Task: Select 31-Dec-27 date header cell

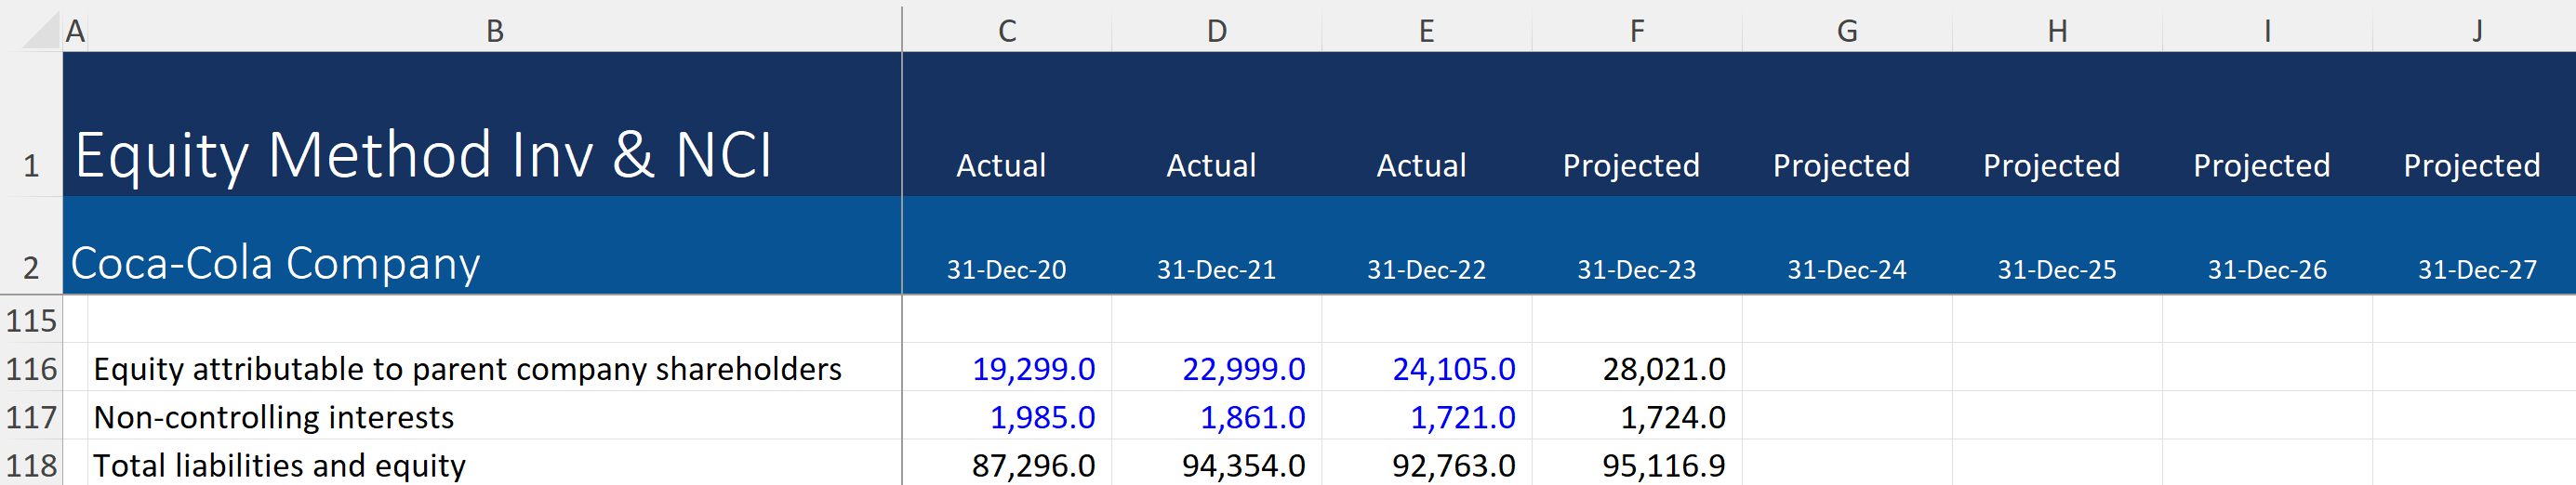Action: click(2476, 269)
